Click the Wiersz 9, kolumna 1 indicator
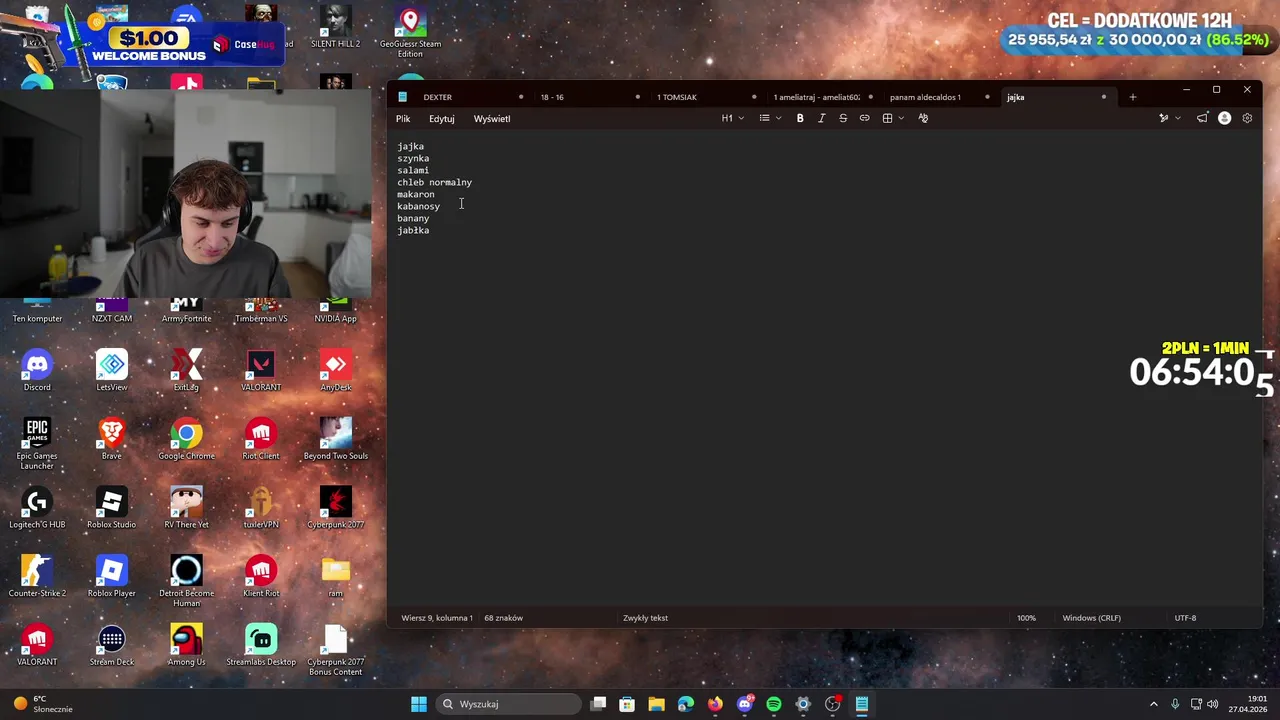The width and height of the screenshot is (1280, 720). pos(437,618)
